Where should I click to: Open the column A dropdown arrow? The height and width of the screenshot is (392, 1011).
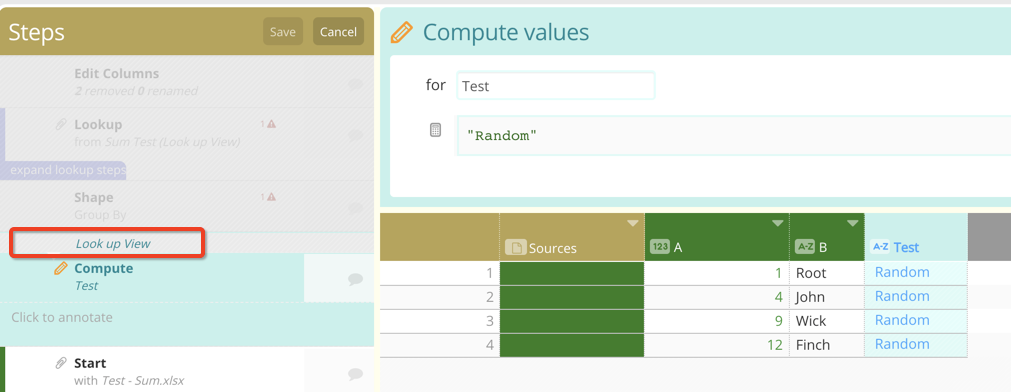coord(778,223)
